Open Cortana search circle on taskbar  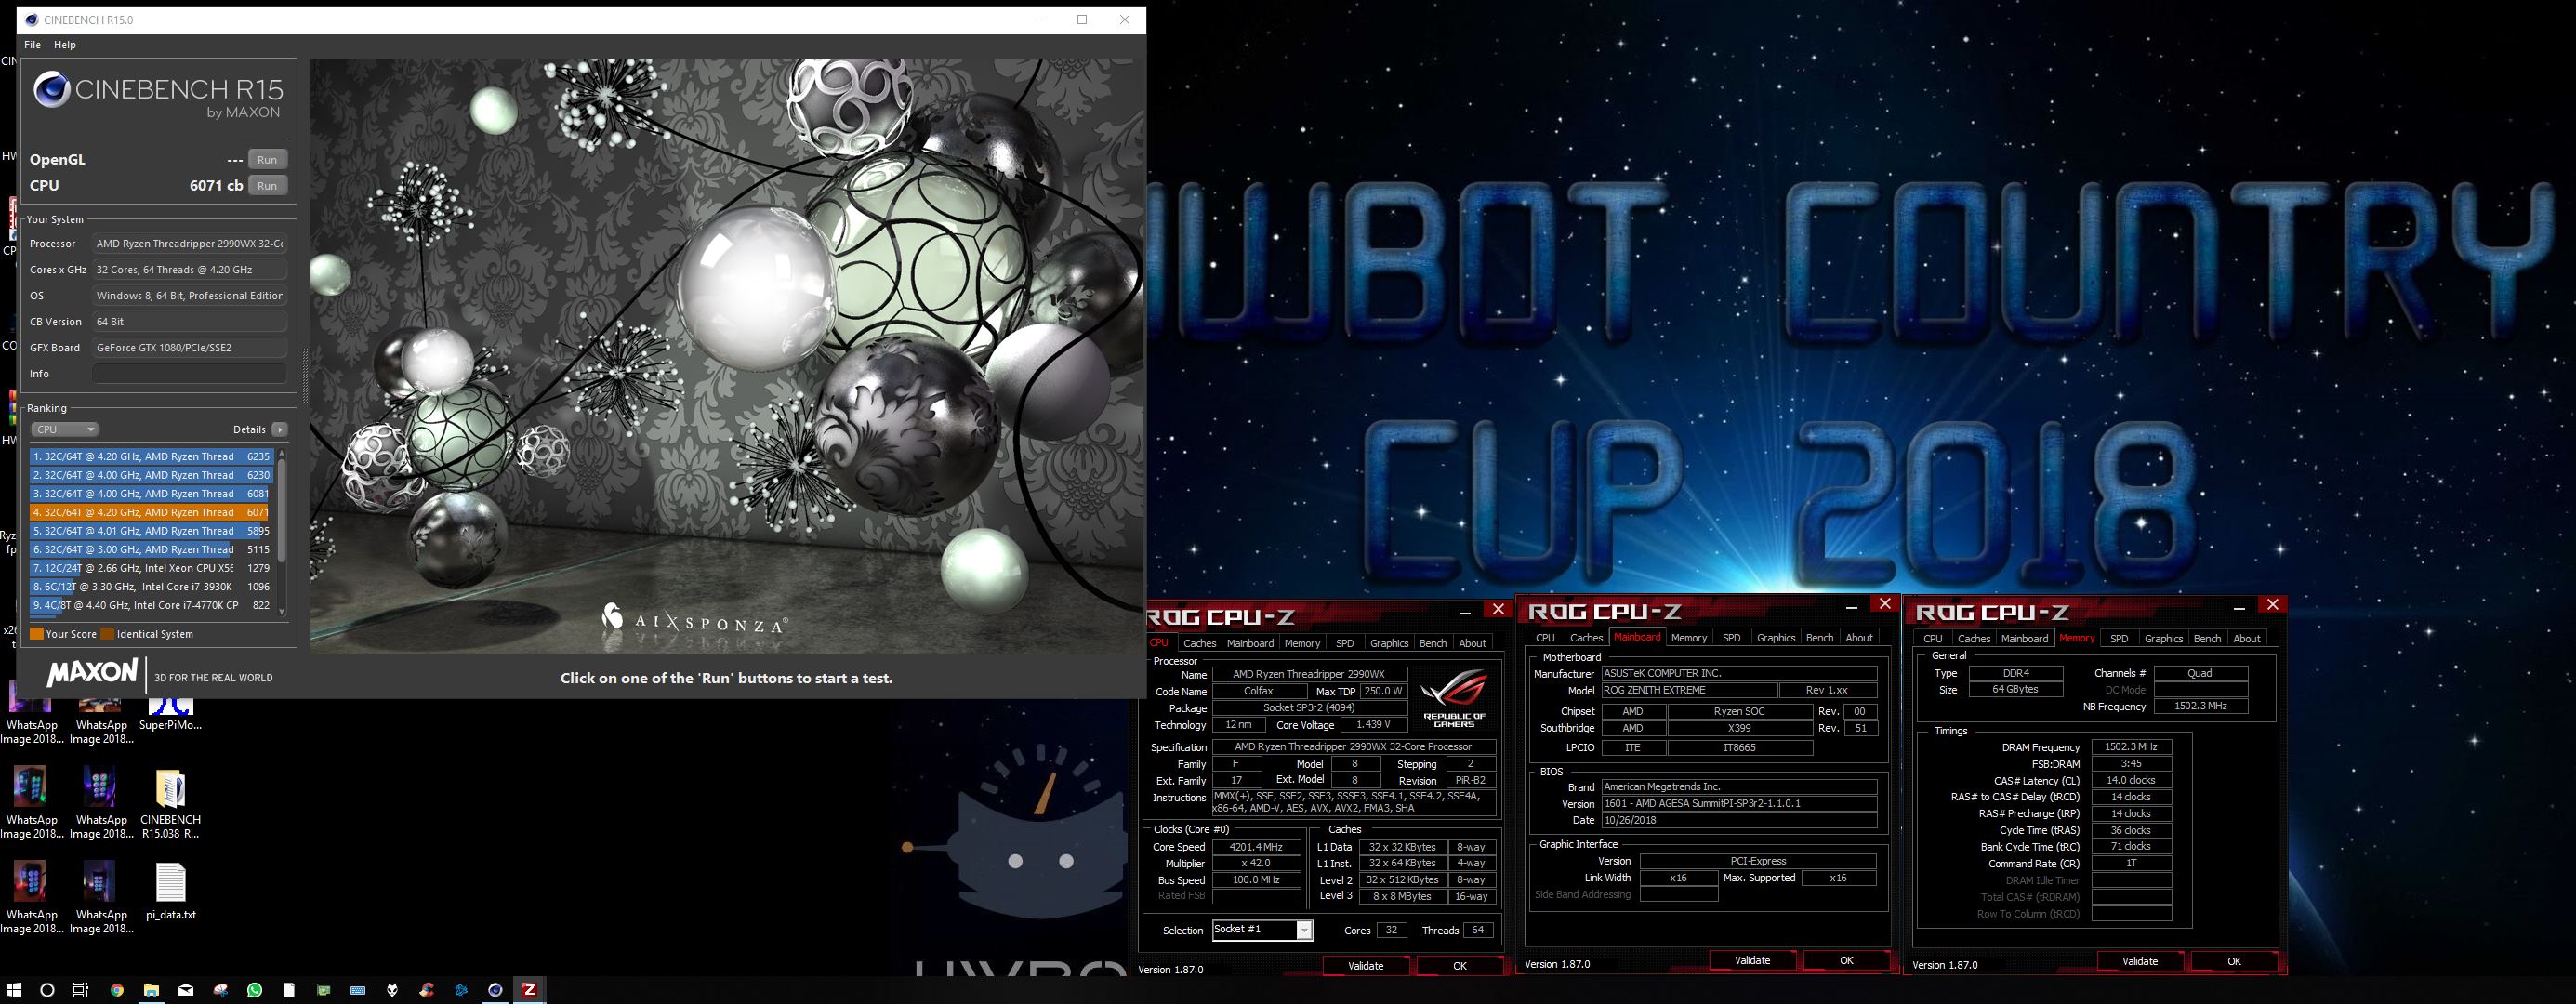[x=47, y=990]
